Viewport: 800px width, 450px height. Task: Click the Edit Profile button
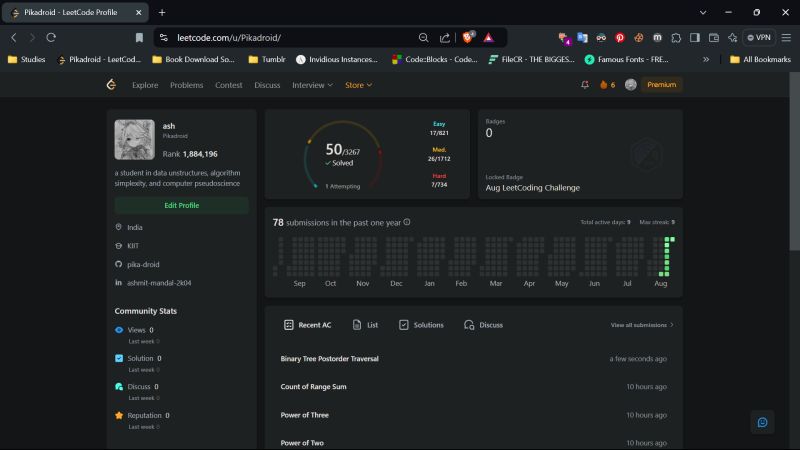click(182, 205)
